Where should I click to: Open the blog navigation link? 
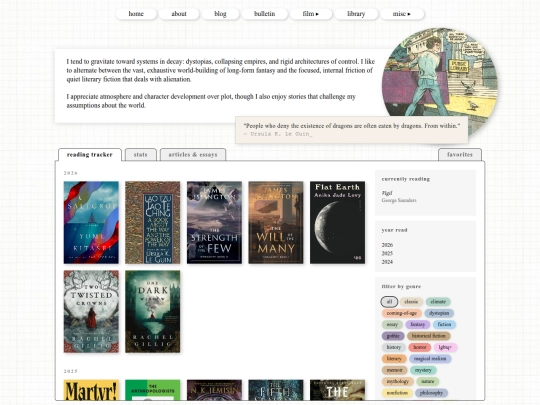(220, 14)
